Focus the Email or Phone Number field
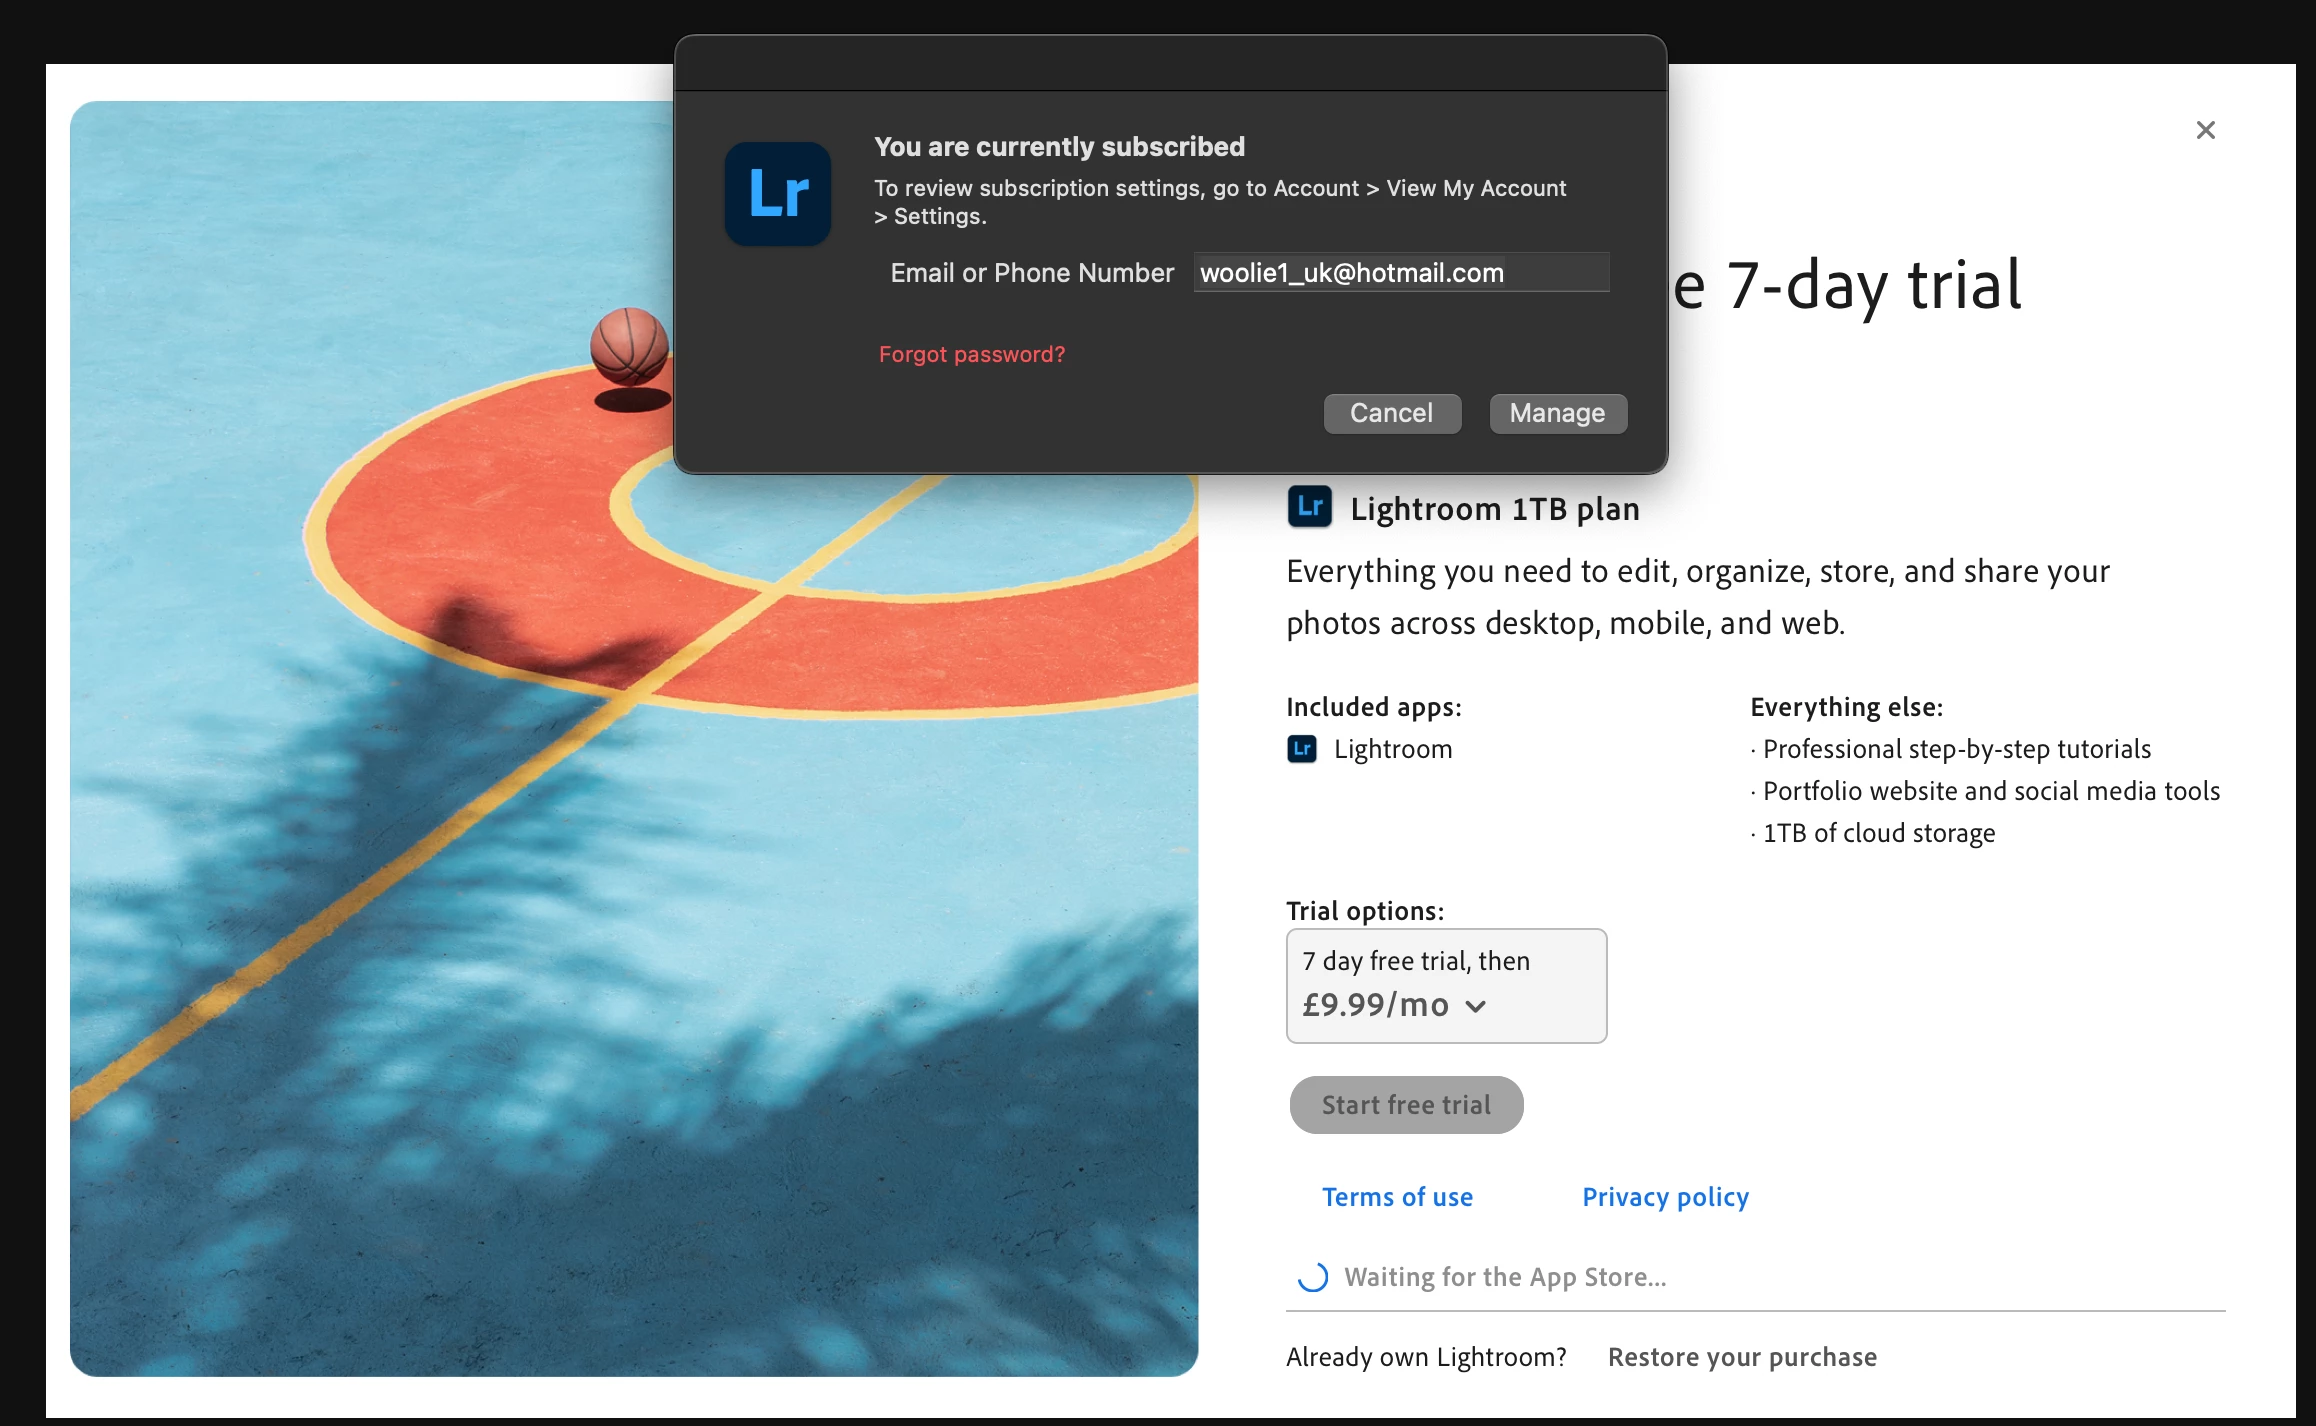The image size is (2316, 1426). point(1400,273)
